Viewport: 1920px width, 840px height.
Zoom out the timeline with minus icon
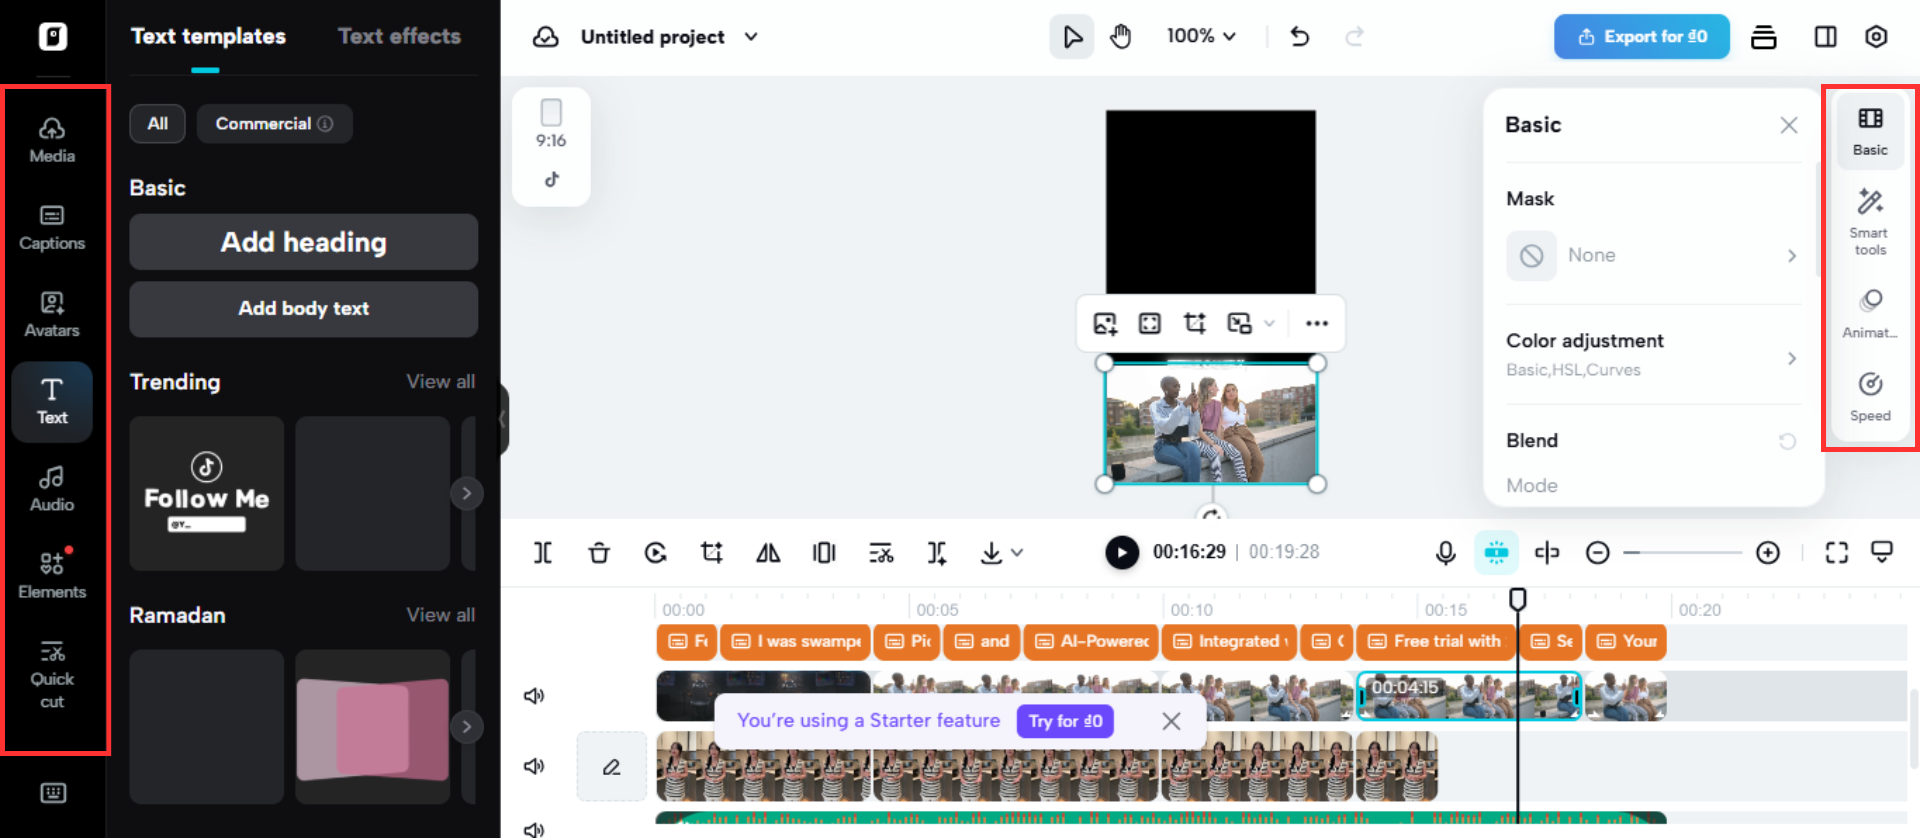1598,553
